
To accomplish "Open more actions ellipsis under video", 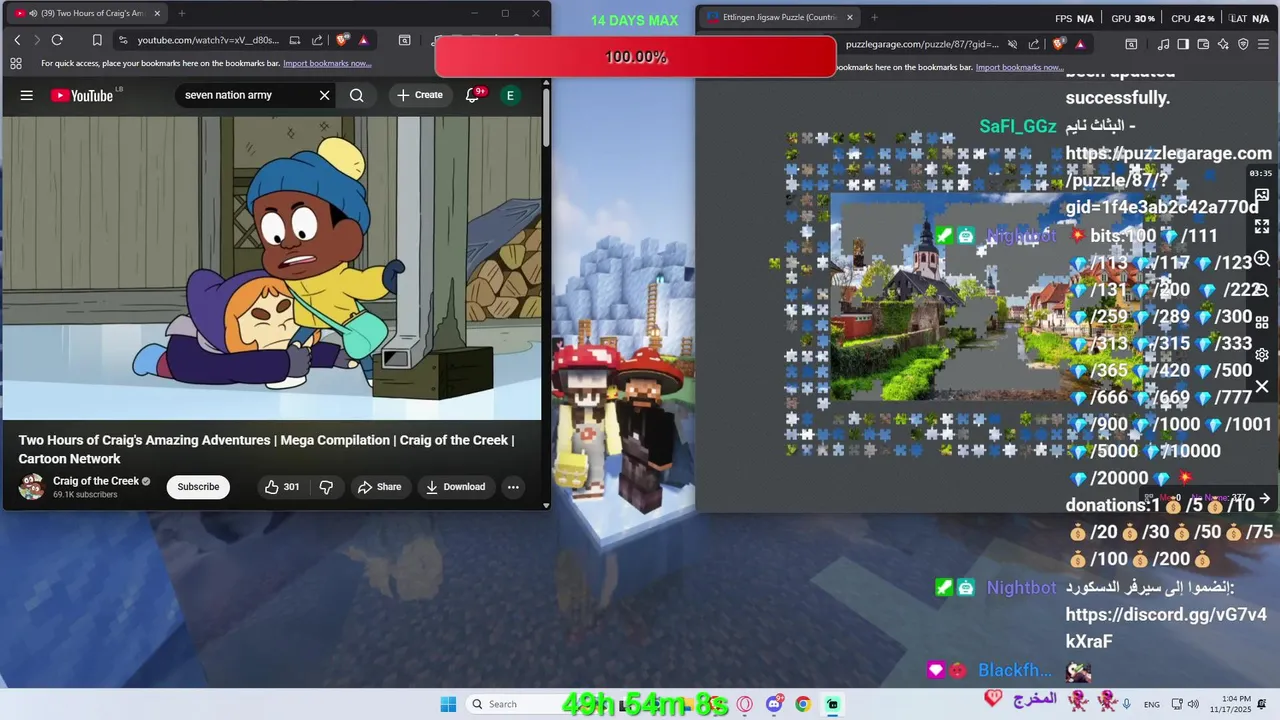I will 513,487.
